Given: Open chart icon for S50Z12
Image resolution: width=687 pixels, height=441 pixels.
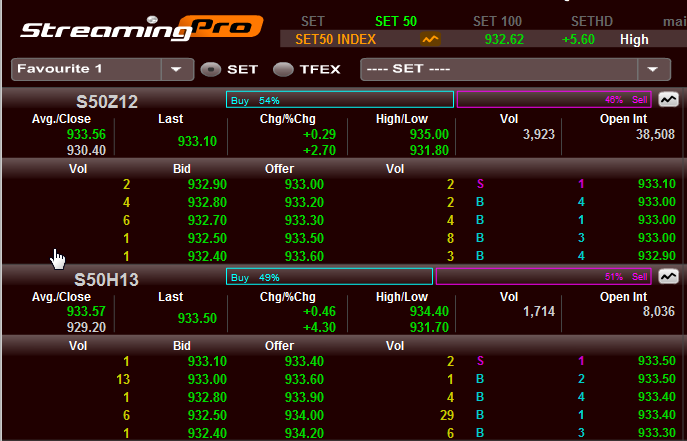Looking at the screenshot, I should tap(668, 100).
